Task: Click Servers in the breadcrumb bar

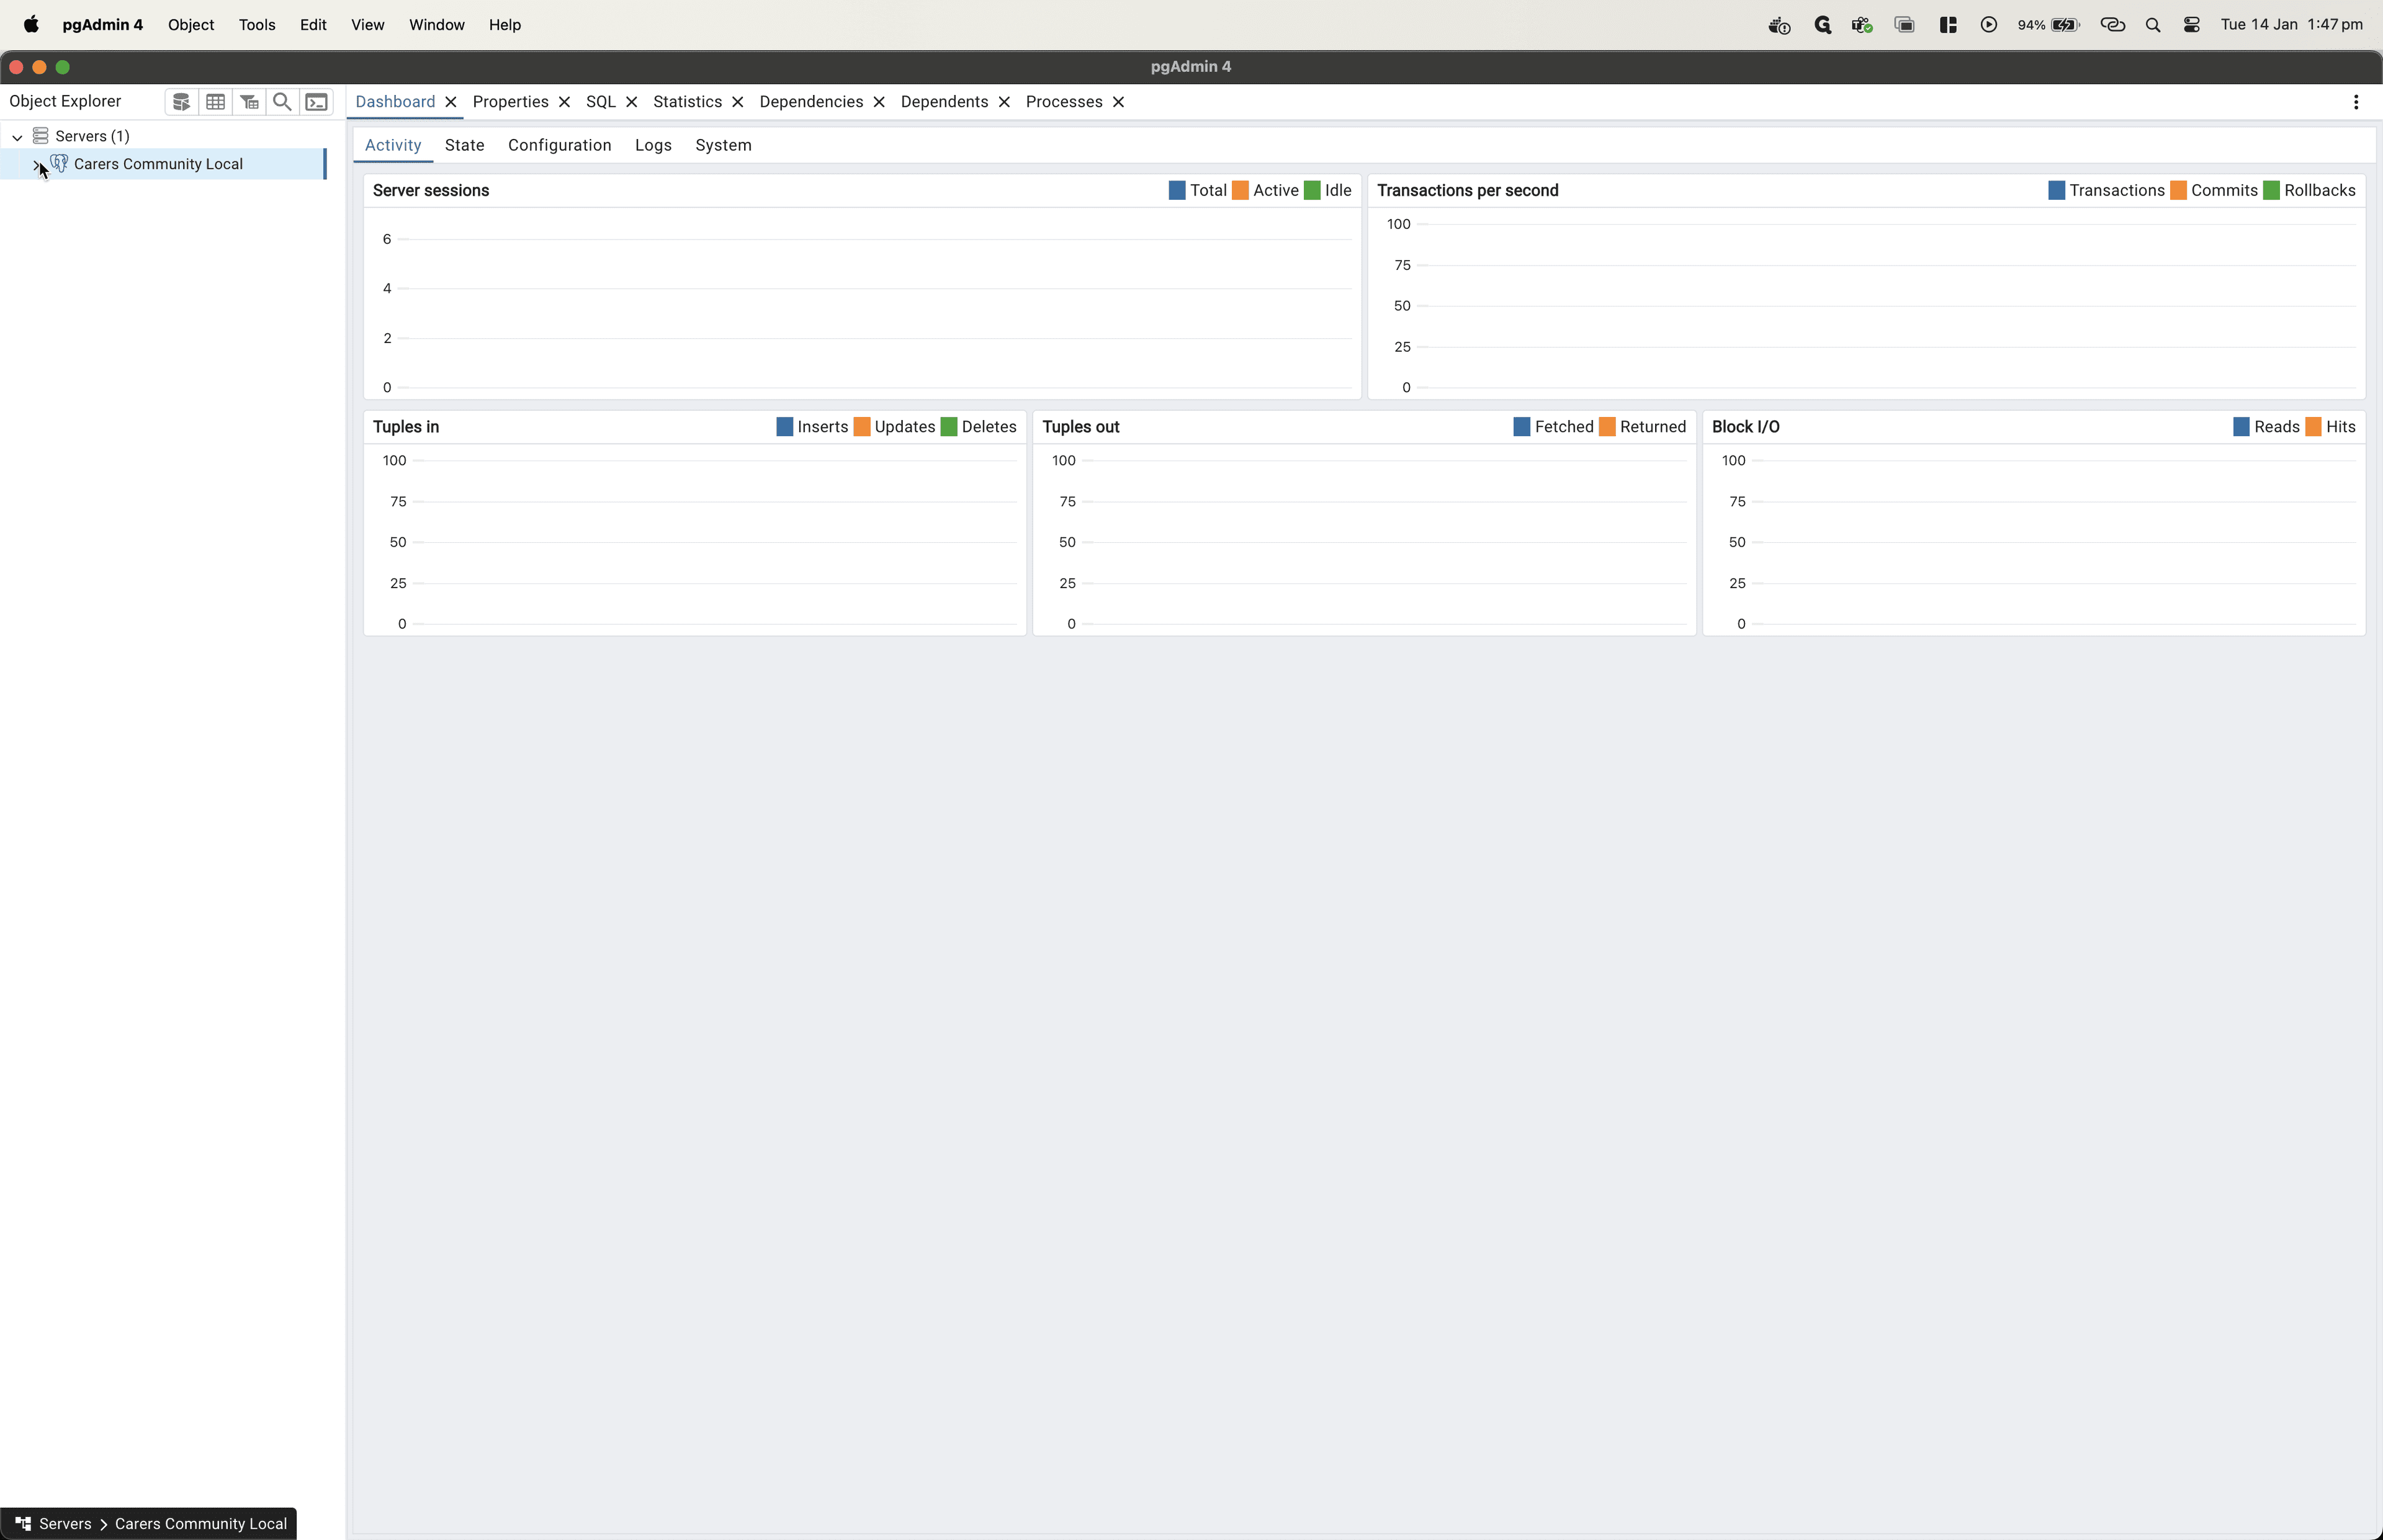Action: tap(65, 1524)
